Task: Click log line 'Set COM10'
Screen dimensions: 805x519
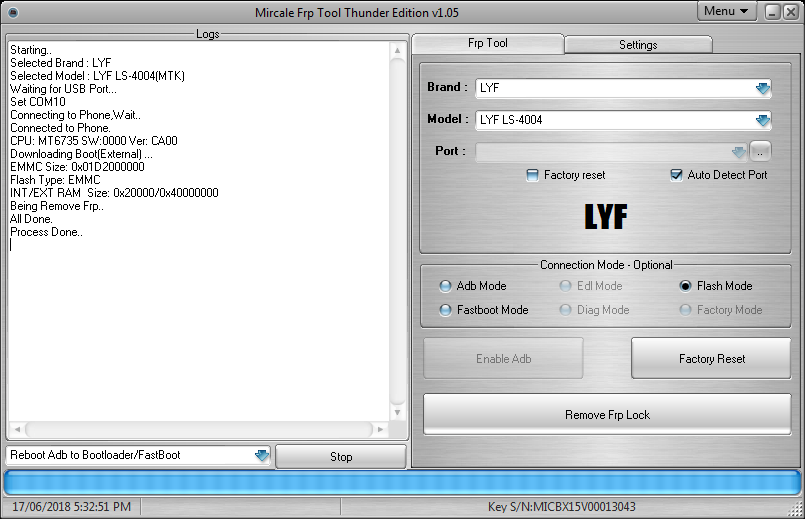Action: [x=38, y=102]
